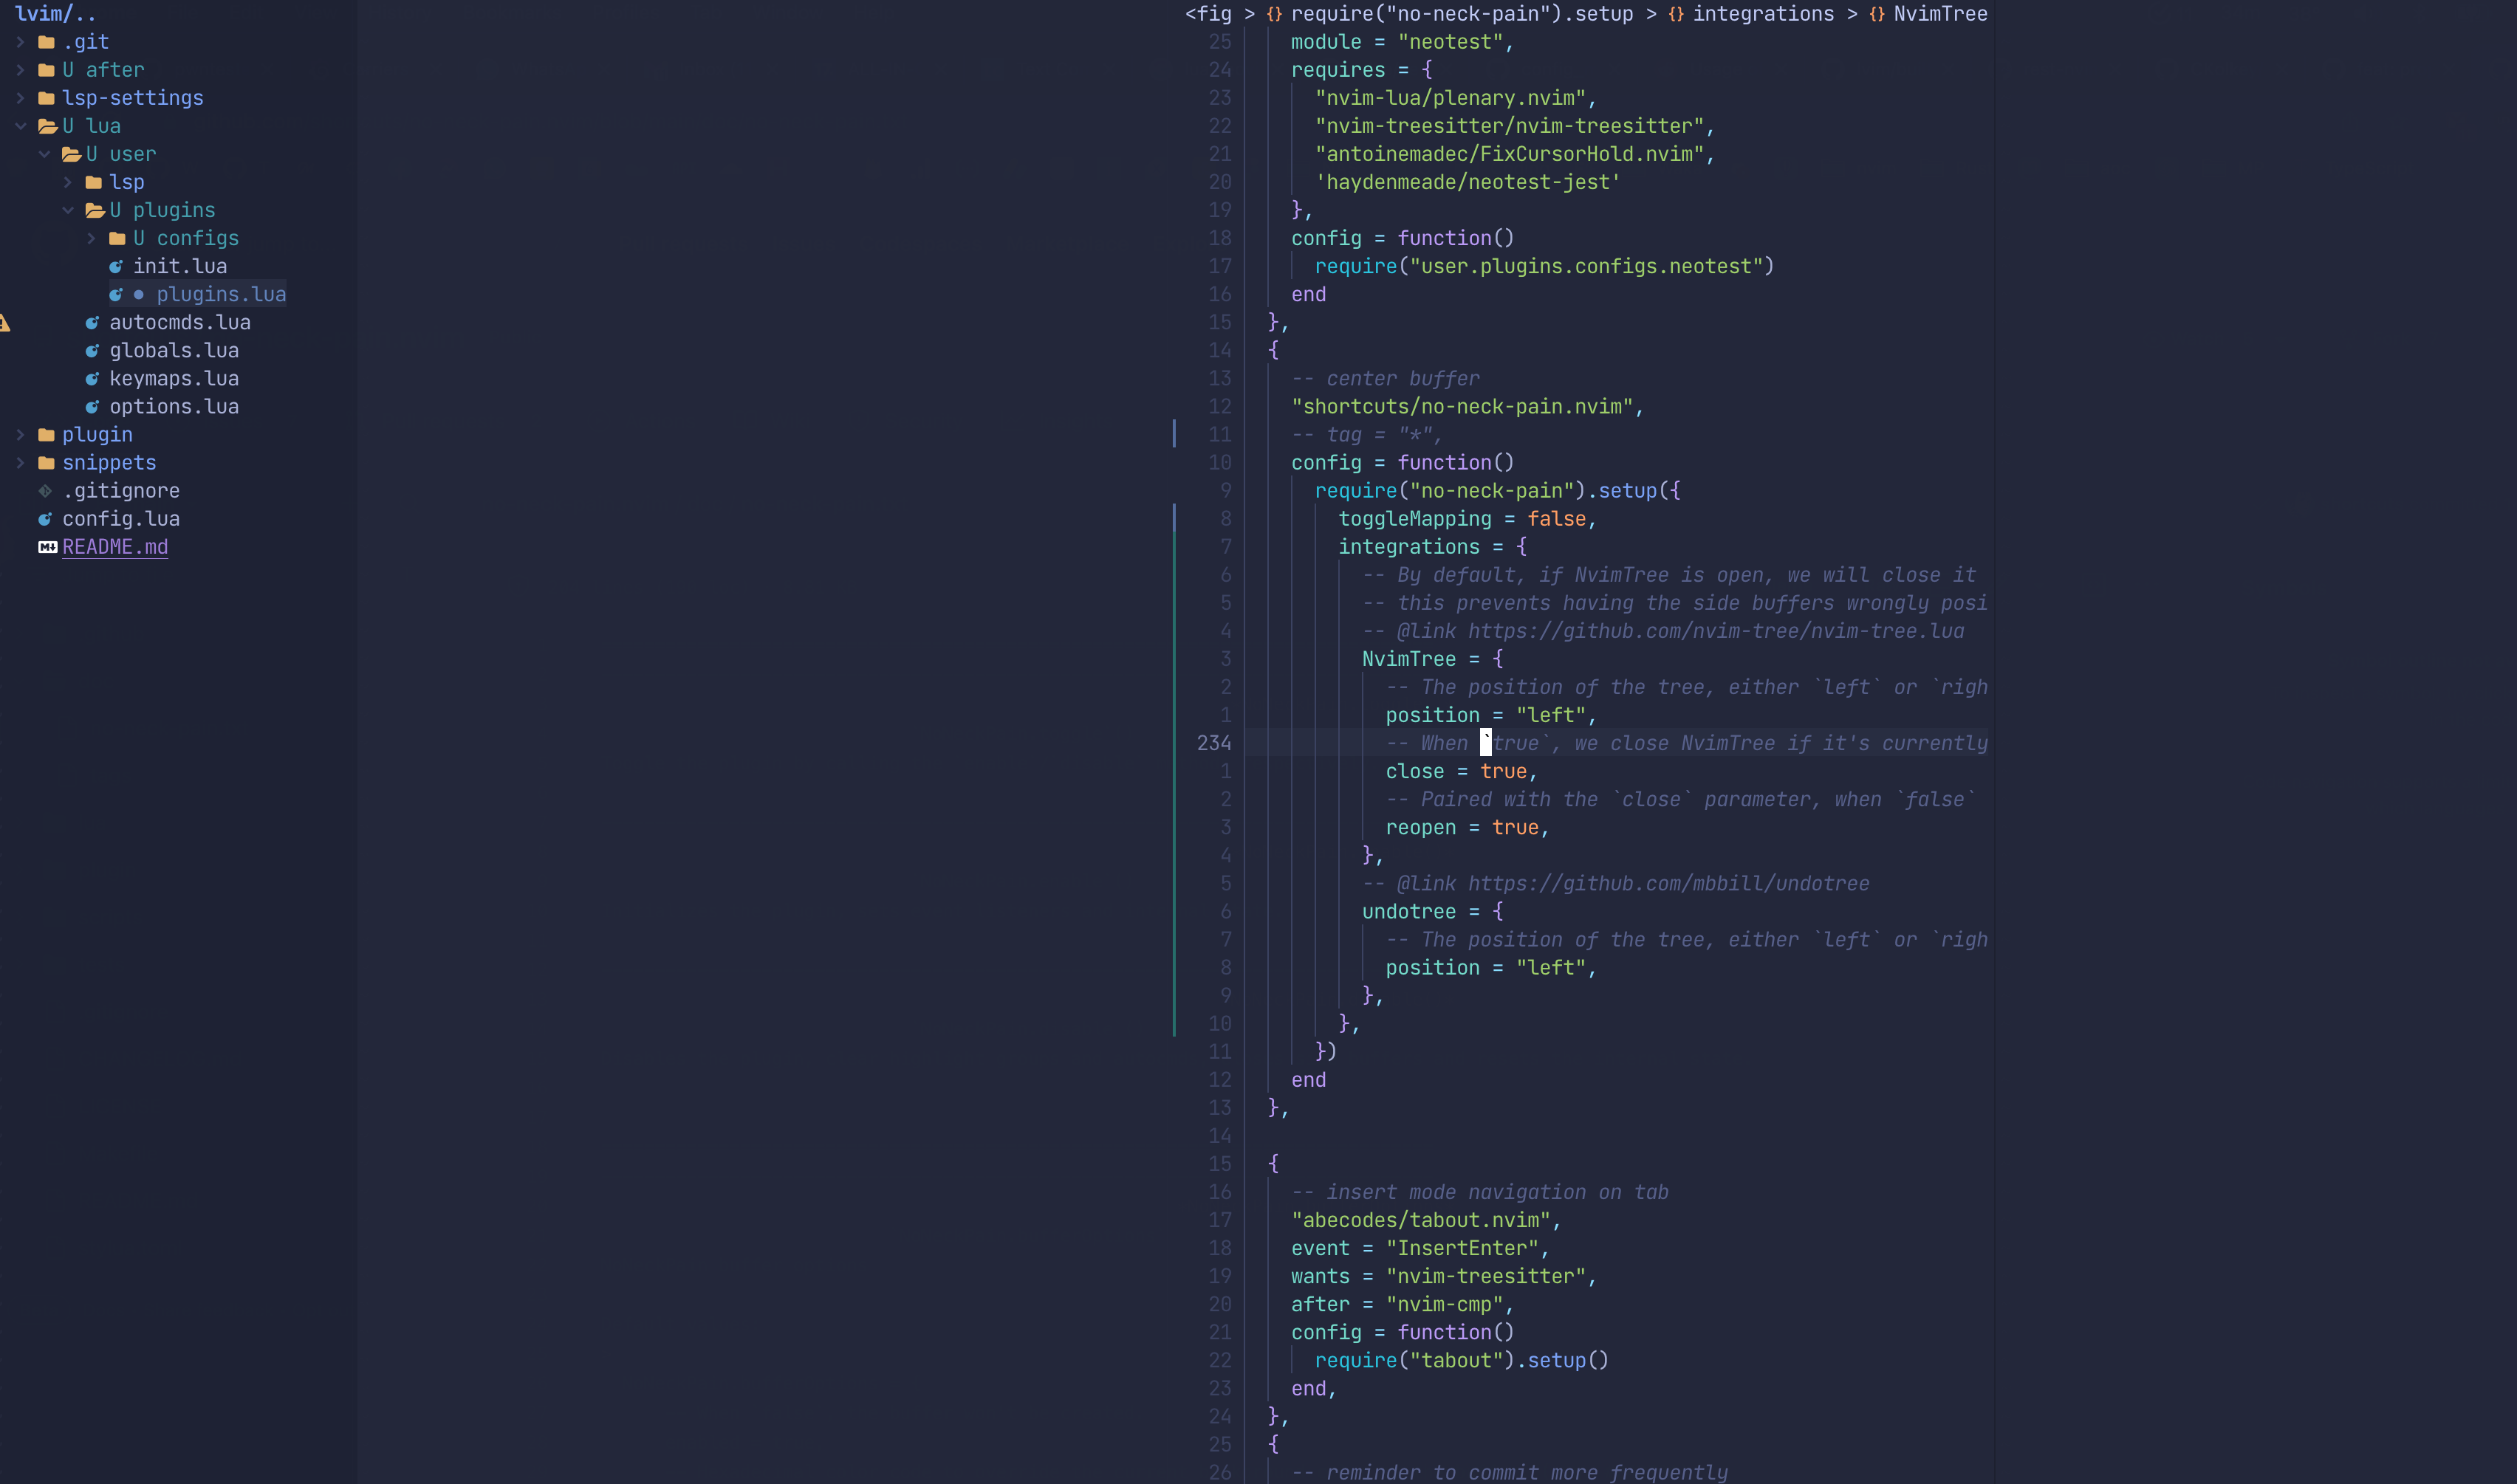Expand the .git folder chevron
The height and width of the screenshot is (1484, 2517).
pyautogui.click(x=20, y=42)
